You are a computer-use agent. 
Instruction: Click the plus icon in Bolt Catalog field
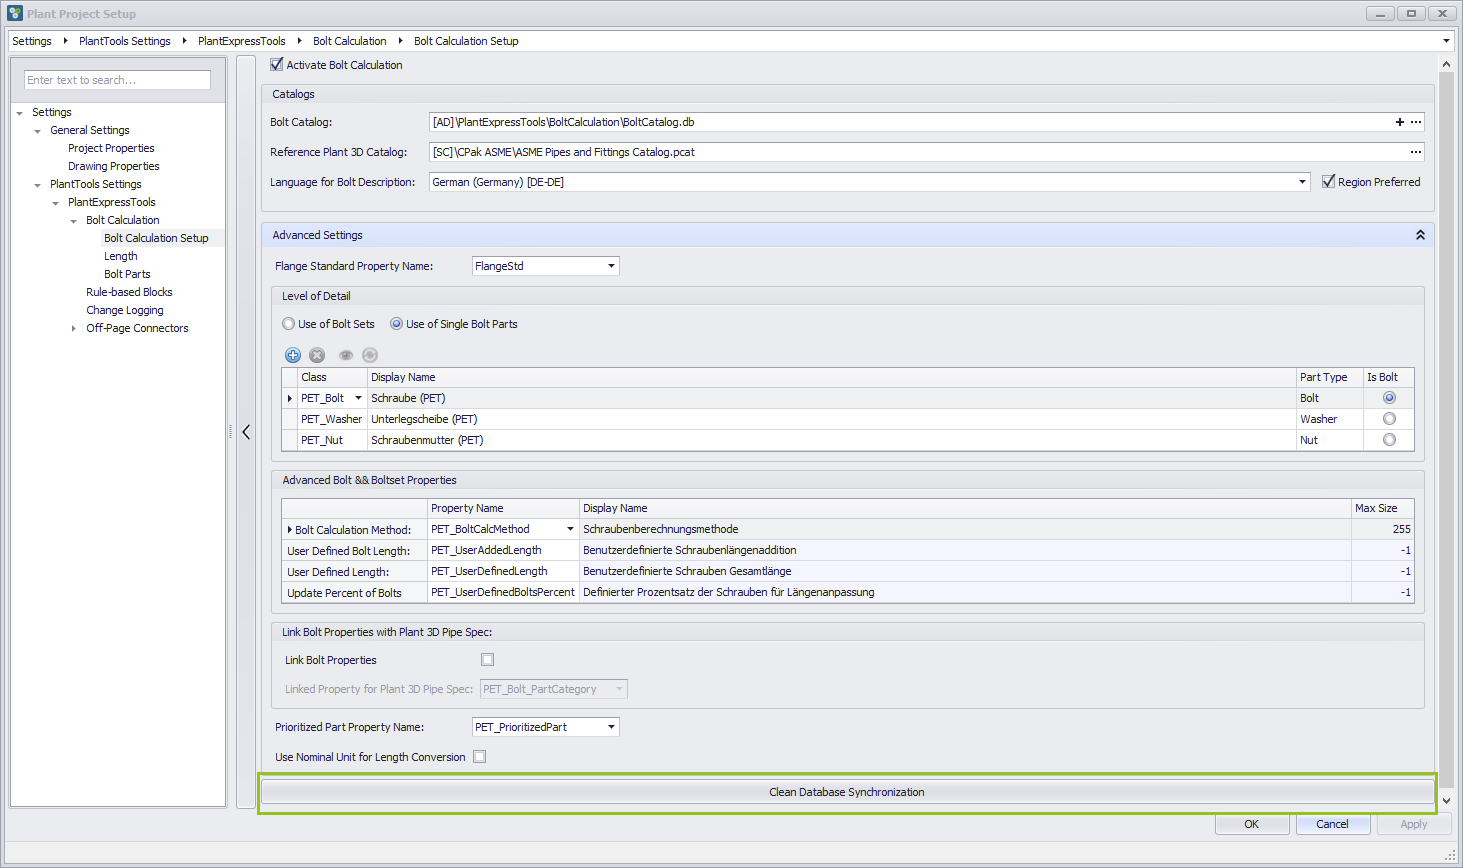click(x=1400, y=122)
